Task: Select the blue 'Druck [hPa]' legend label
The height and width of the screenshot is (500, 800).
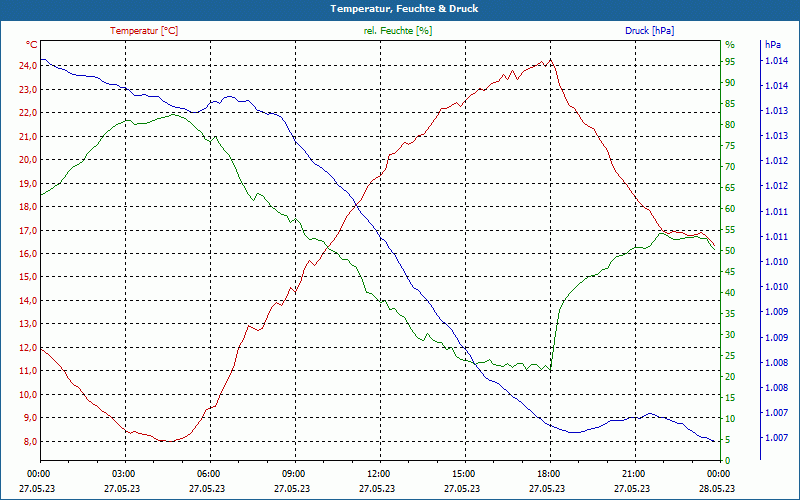Action: point(649,31)
